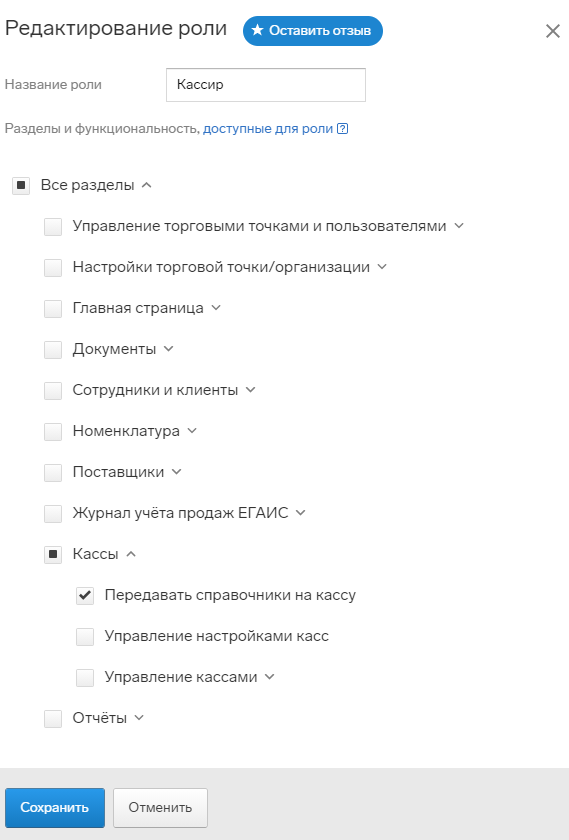Close the role editing dialog with X
The height and width of the screenshot is (840, 569).
tap(552, 31)
